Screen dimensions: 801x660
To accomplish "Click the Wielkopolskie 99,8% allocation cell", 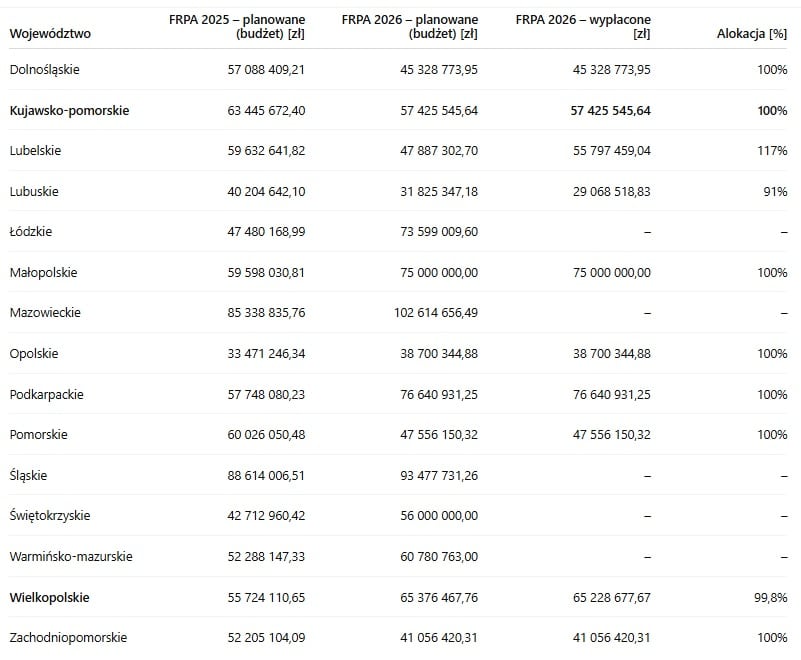I will click(x=770, y=598).
